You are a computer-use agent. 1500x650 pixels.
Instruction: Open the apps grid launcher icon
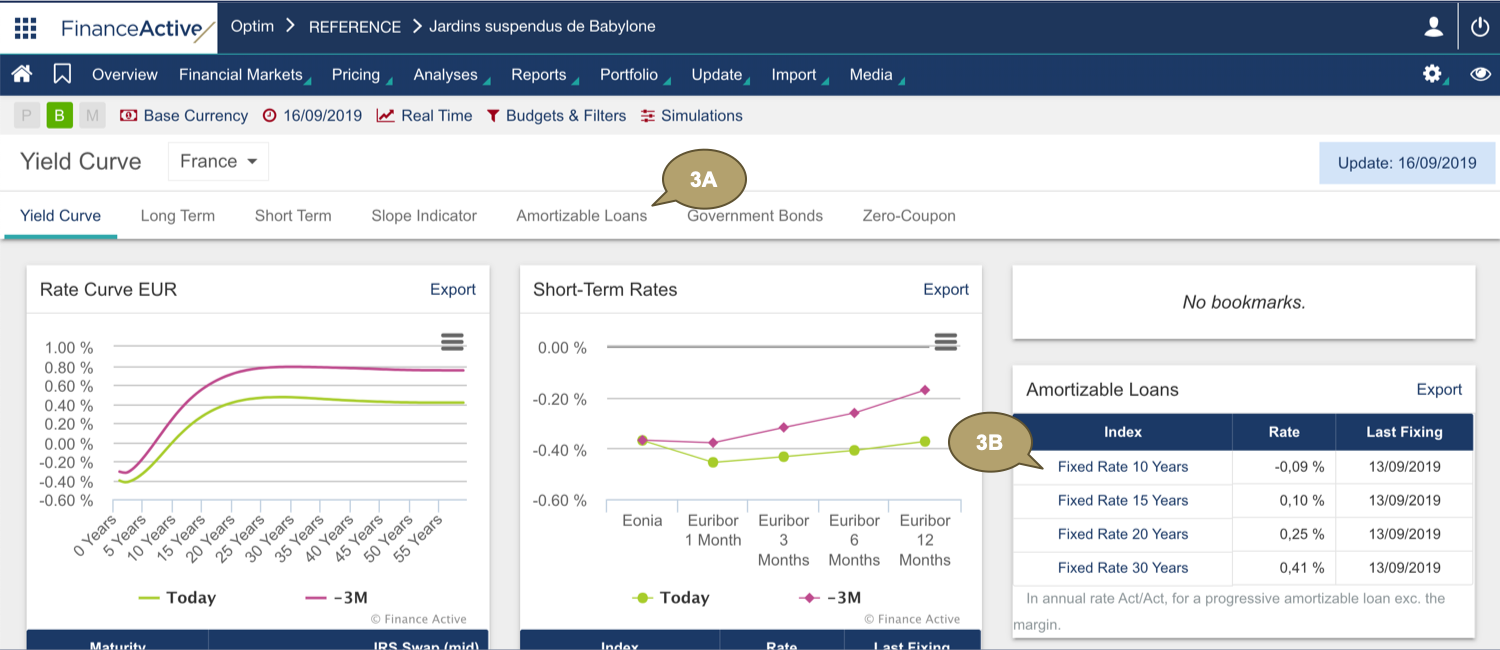click(26, 27)
